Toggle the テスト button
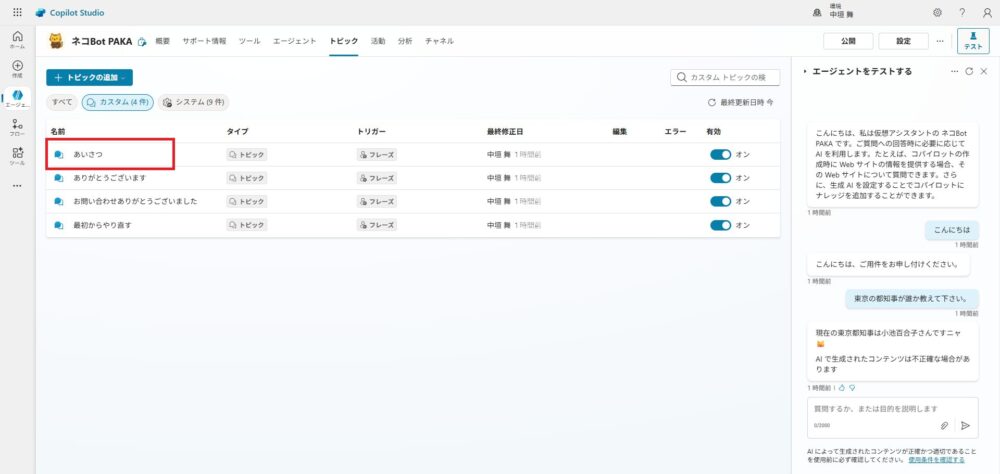The width and height of the screenshot is (1000, 474). click(x=973, y=41)
